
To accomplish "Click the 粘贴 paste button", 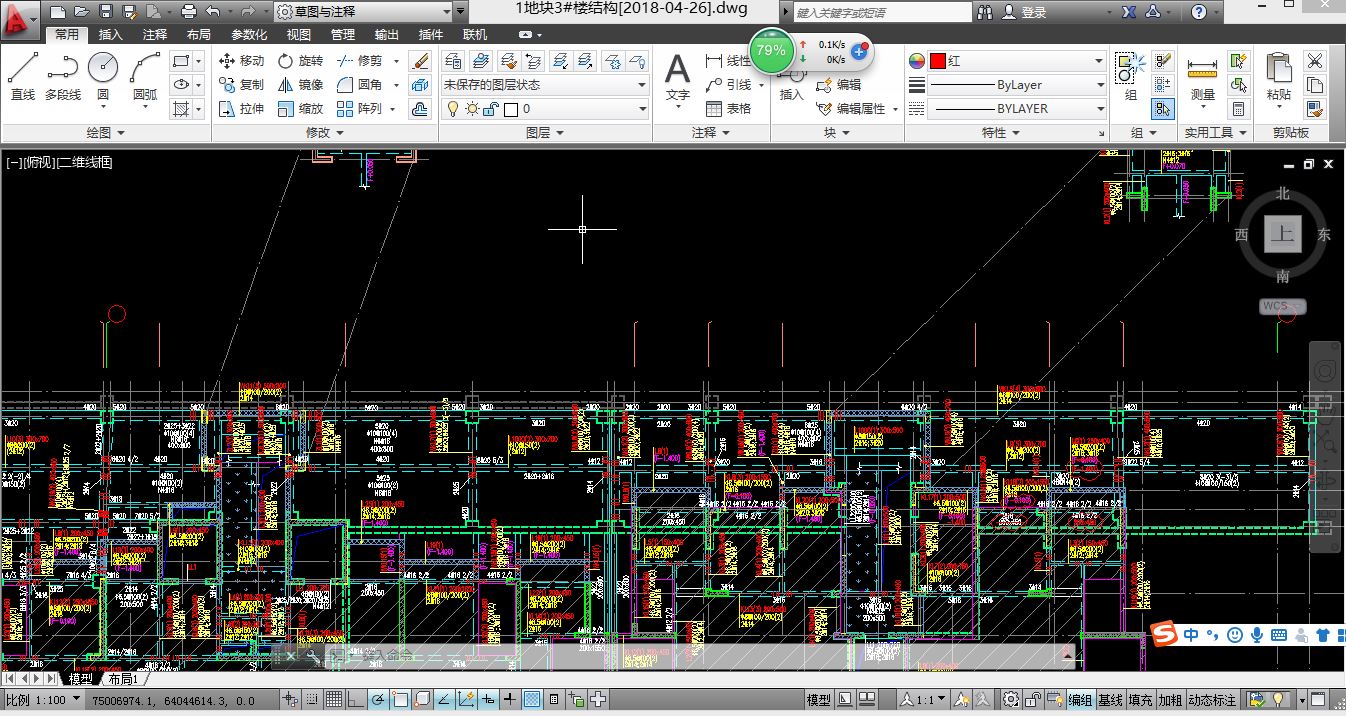I will click(x=1278, y=78).
